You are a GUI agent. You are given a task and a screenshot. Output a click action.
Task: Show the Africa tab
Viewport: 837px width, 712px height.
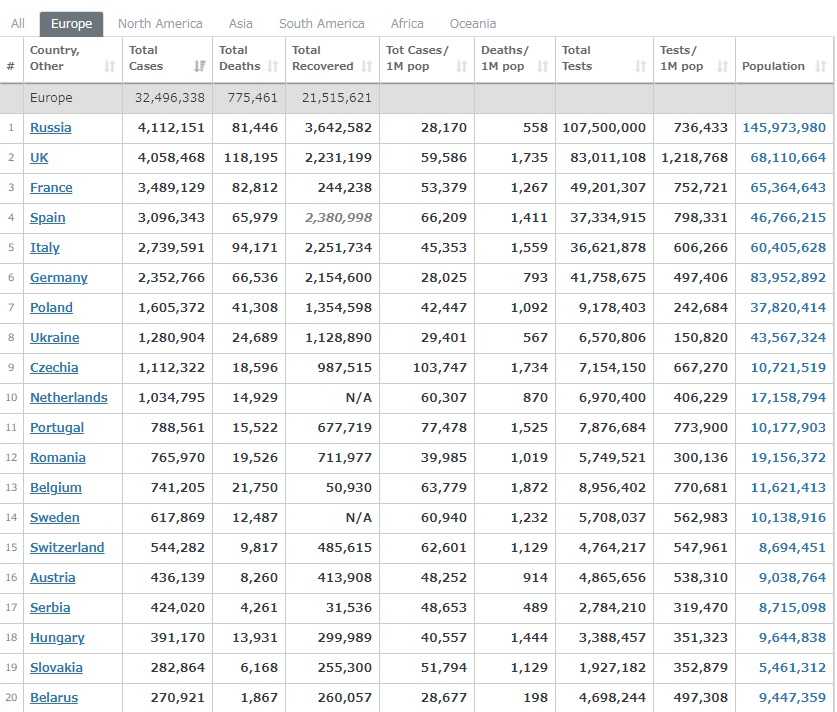tap(407, 23)
